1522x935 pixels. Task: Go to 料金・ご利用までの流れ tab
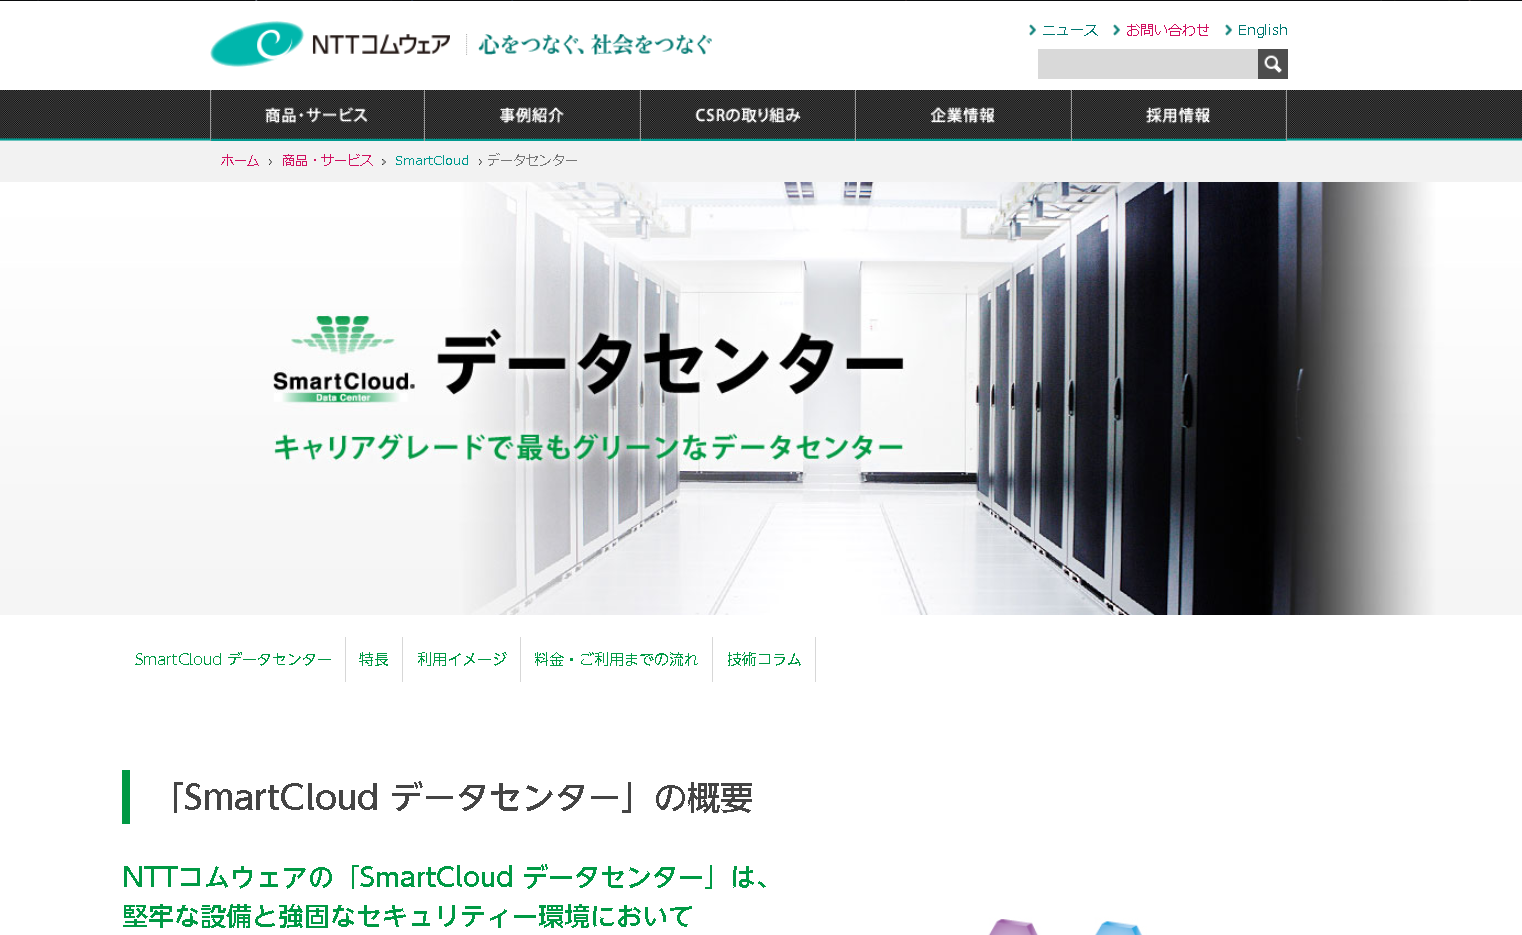click(616, 659)
